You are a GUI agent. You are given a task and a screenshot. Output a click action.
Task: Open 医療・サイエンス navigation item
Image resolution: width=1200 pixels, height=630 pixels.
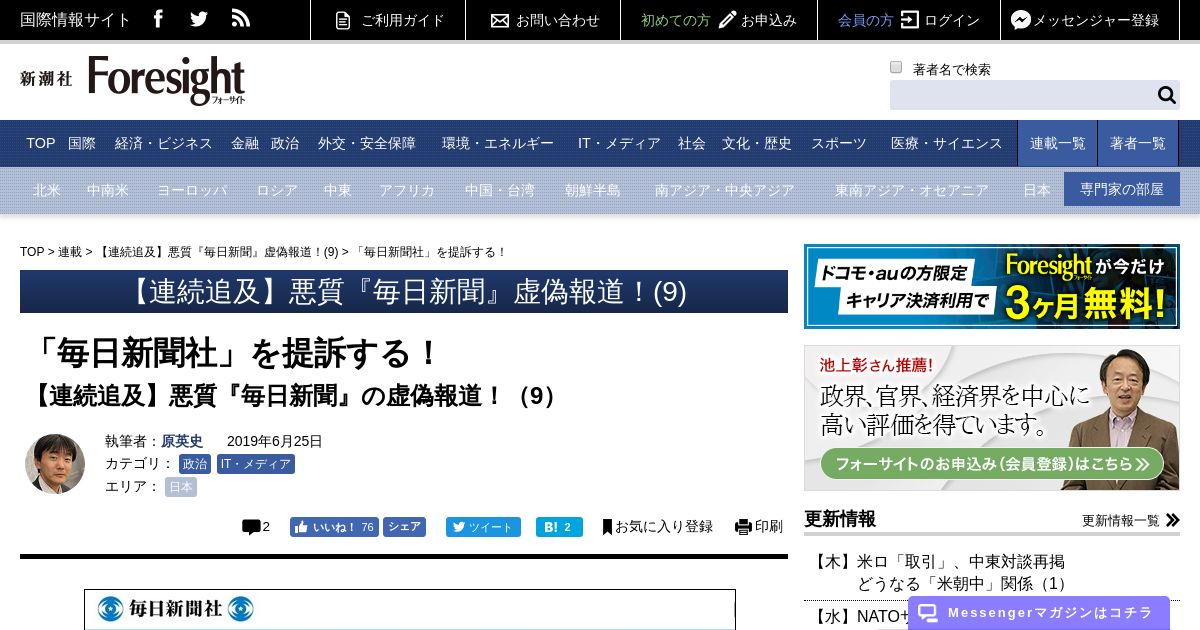pyautogui.click(x=947, y=143)
